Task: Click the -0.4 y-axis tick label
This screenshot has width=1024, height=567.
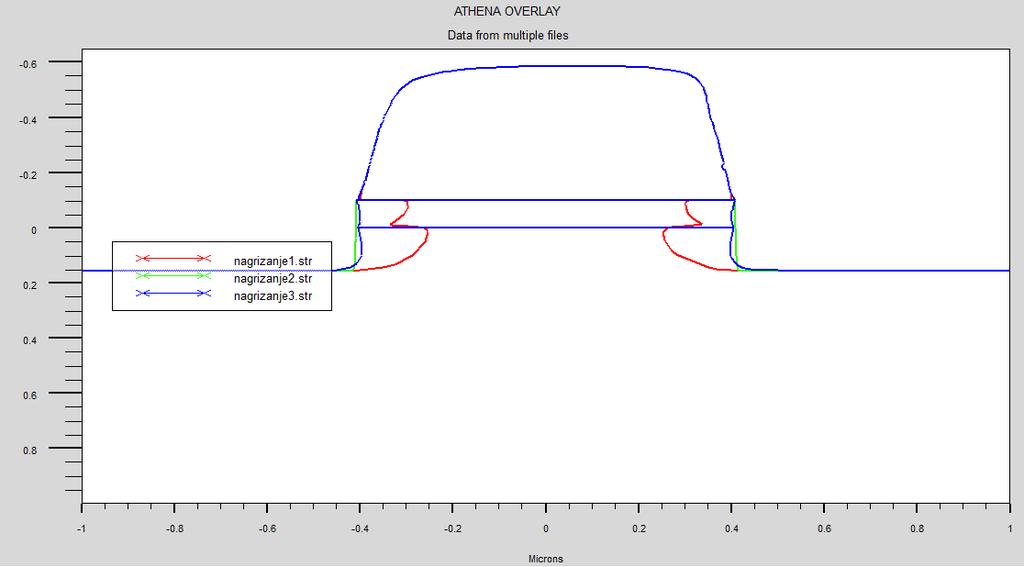Action: [x=28, y=120]
